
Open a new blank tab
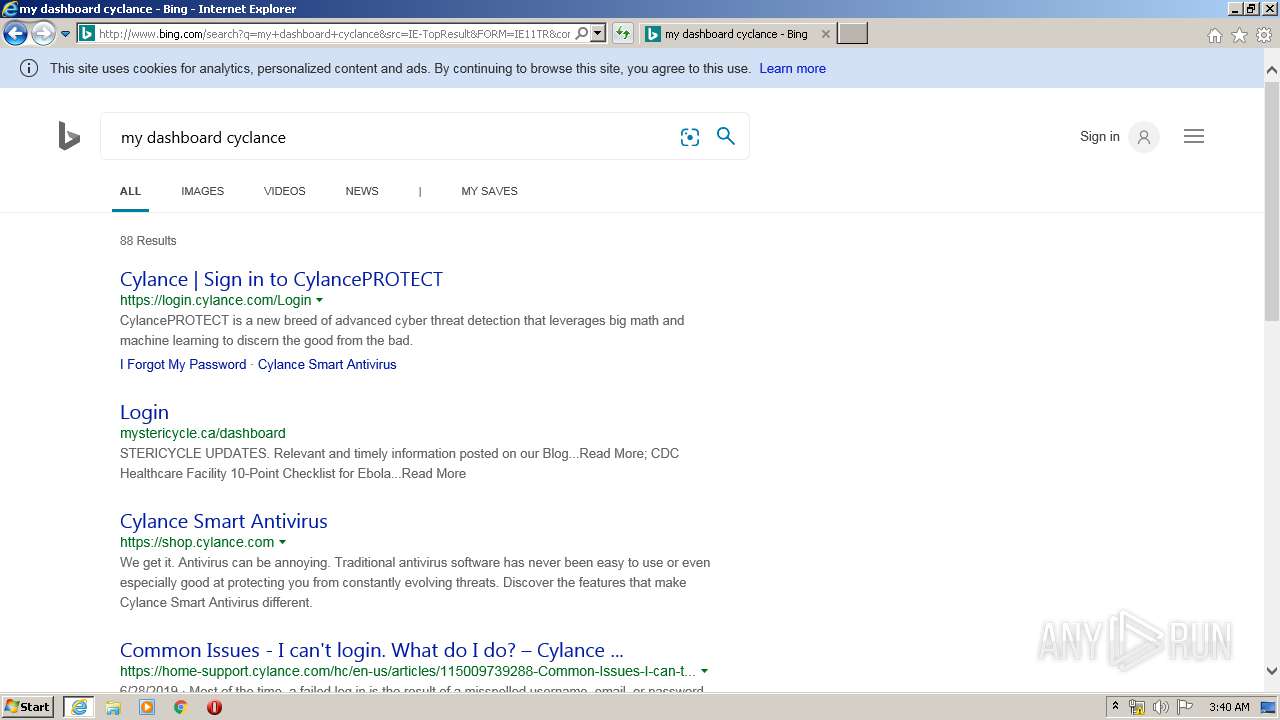pyautogui.click(x=852, y=34)
